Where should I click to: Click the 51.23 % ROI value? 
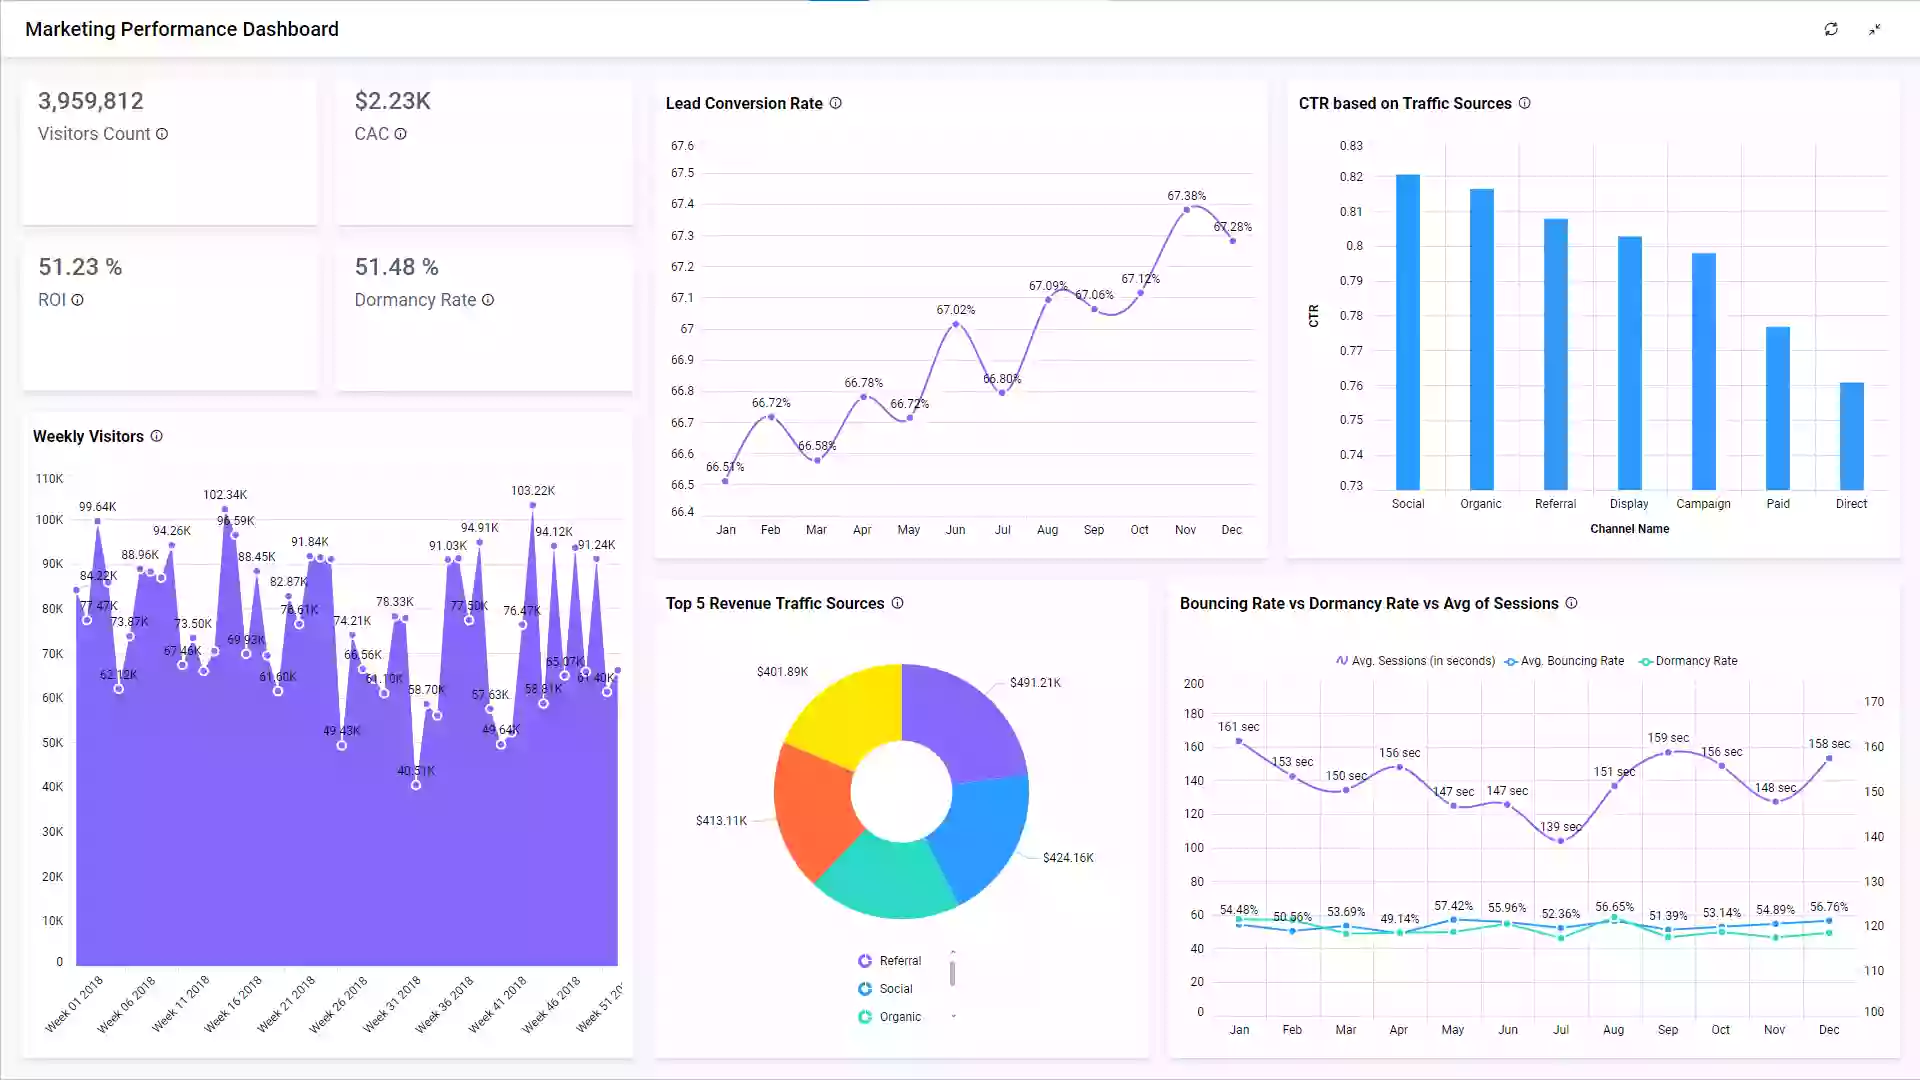point(80,267)
